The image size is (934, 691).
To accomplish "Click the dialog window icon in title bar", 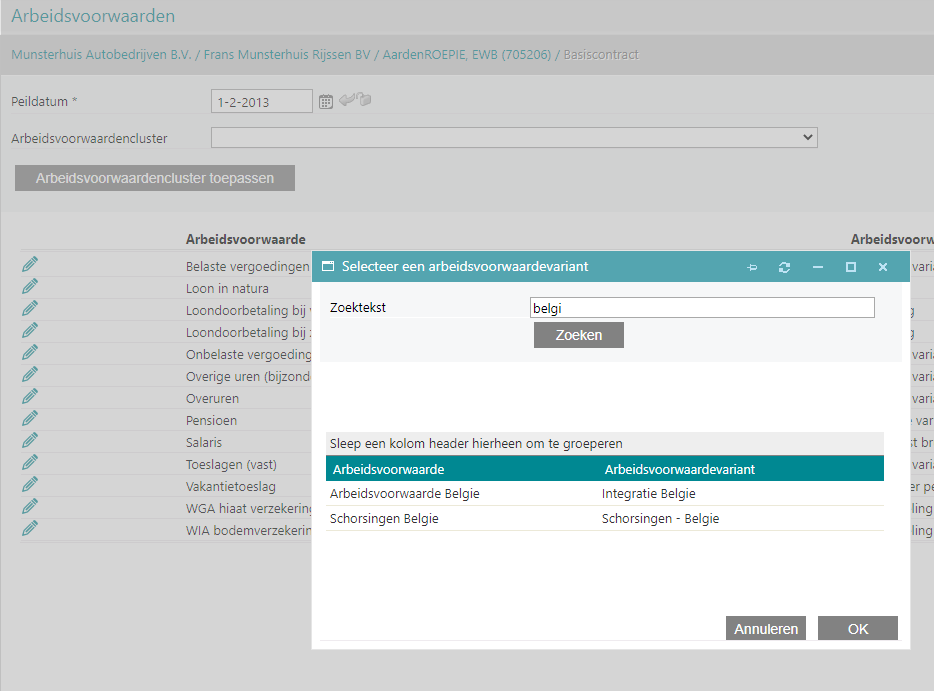I will pos(328,266).
